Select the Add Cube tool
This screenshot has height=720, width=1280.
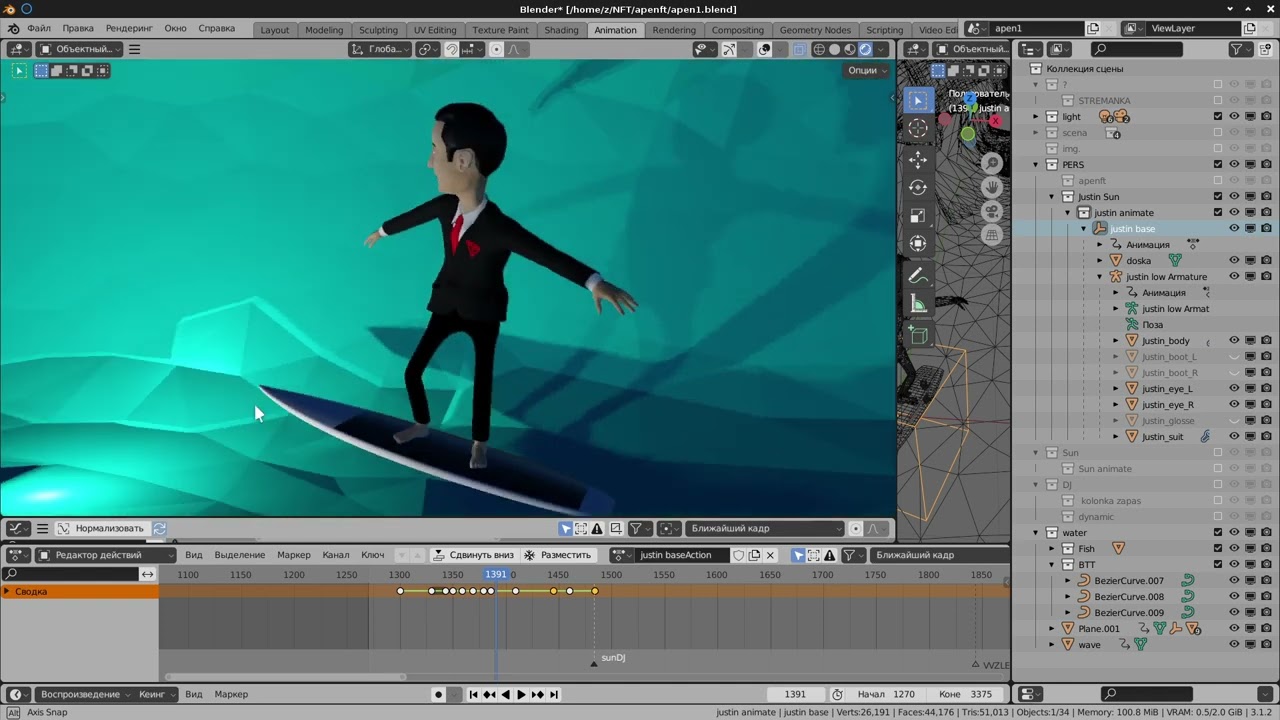click(918, 336)
